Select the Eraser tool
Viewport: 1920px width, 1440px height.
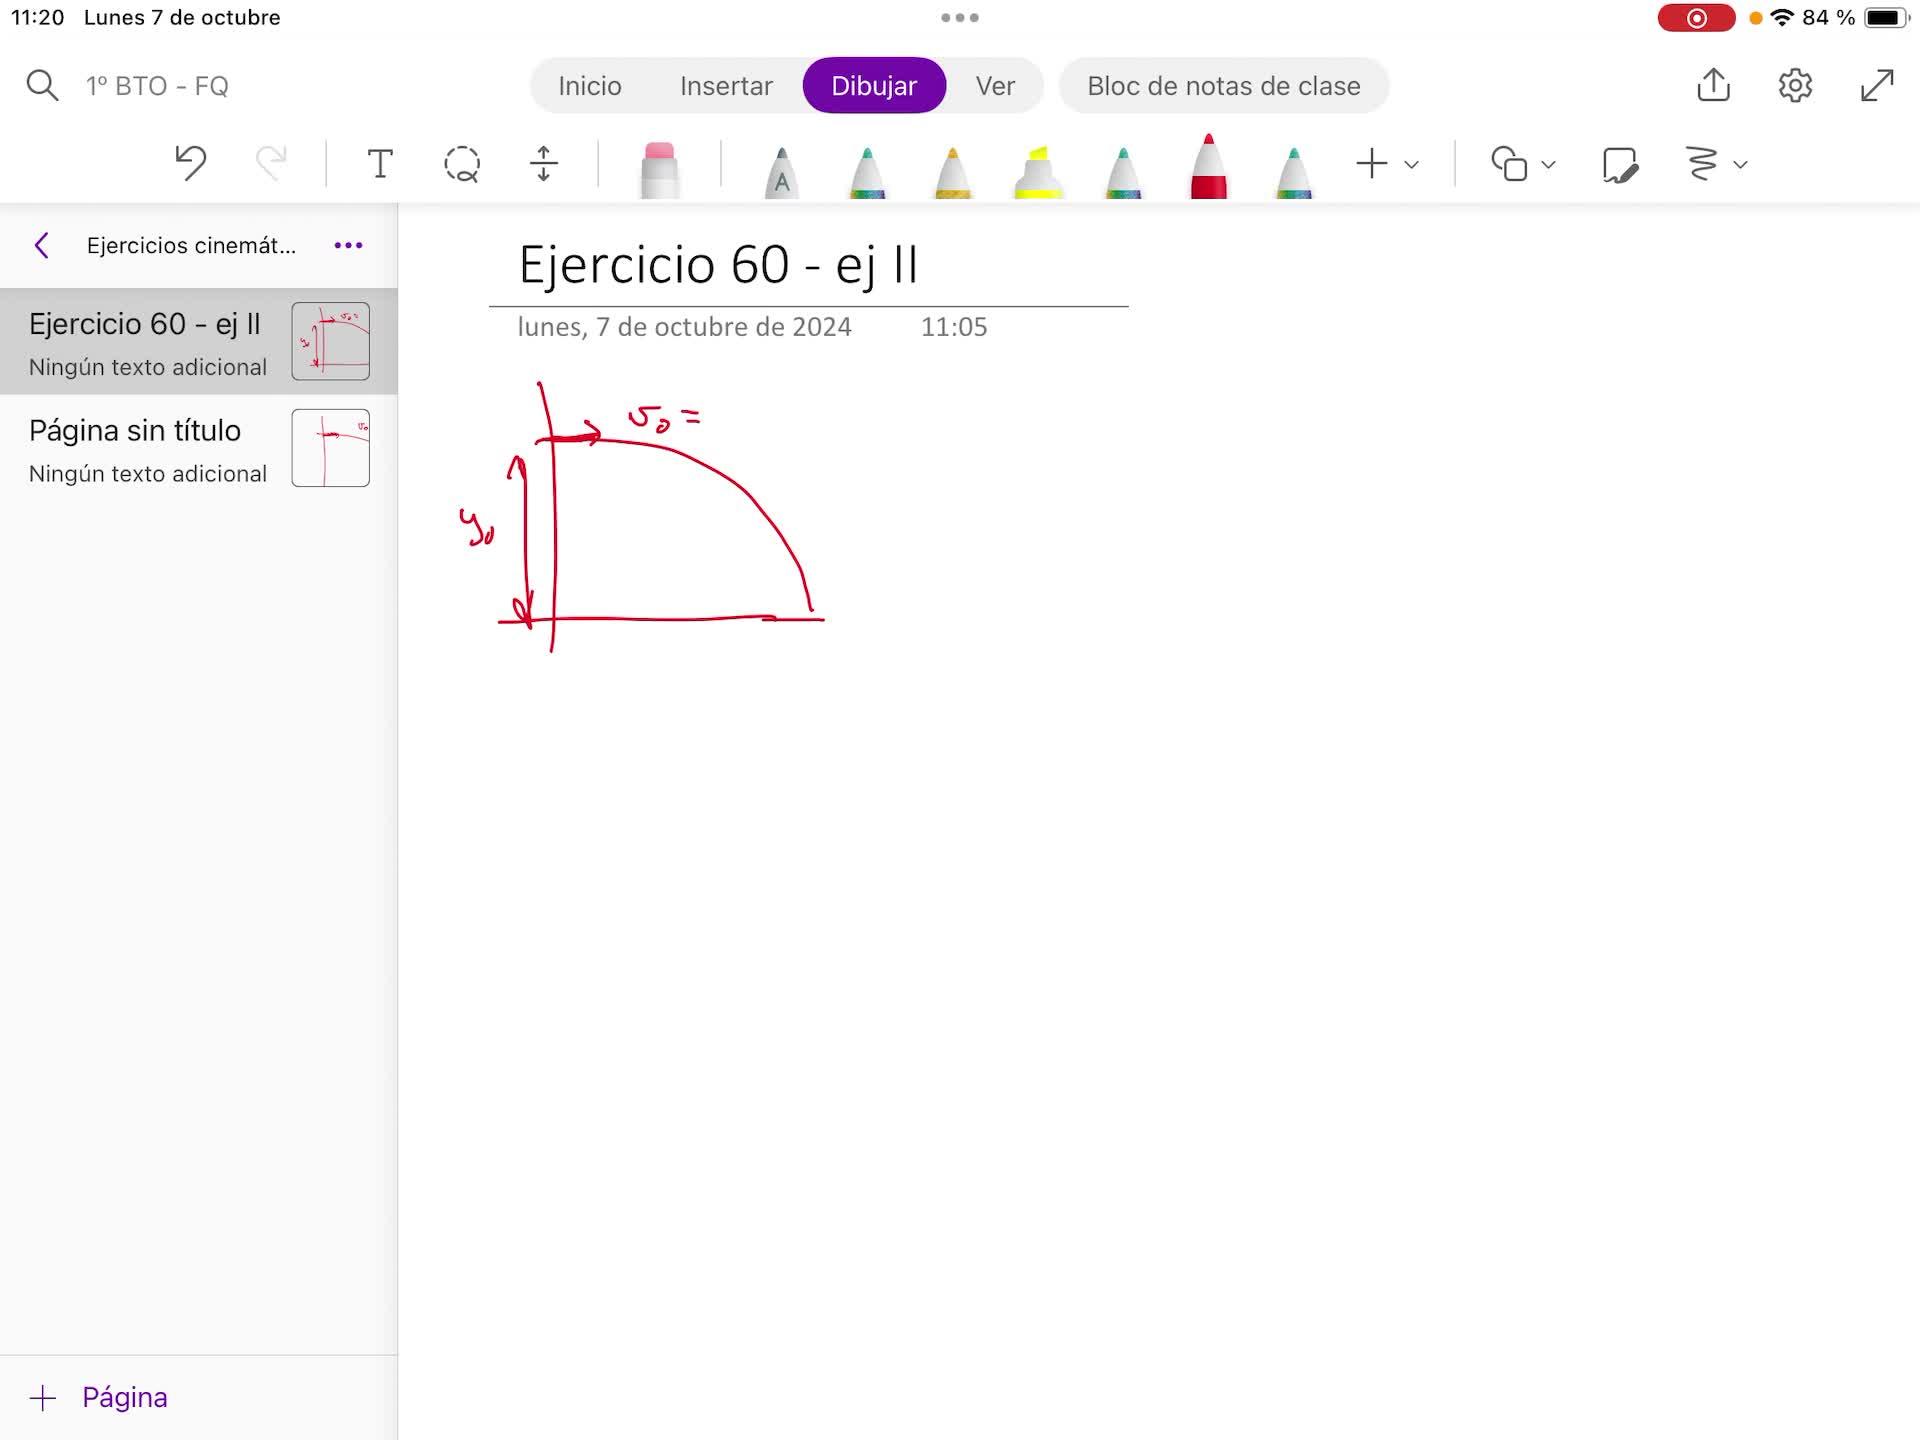pyautogui.click(x=659, y=170)
